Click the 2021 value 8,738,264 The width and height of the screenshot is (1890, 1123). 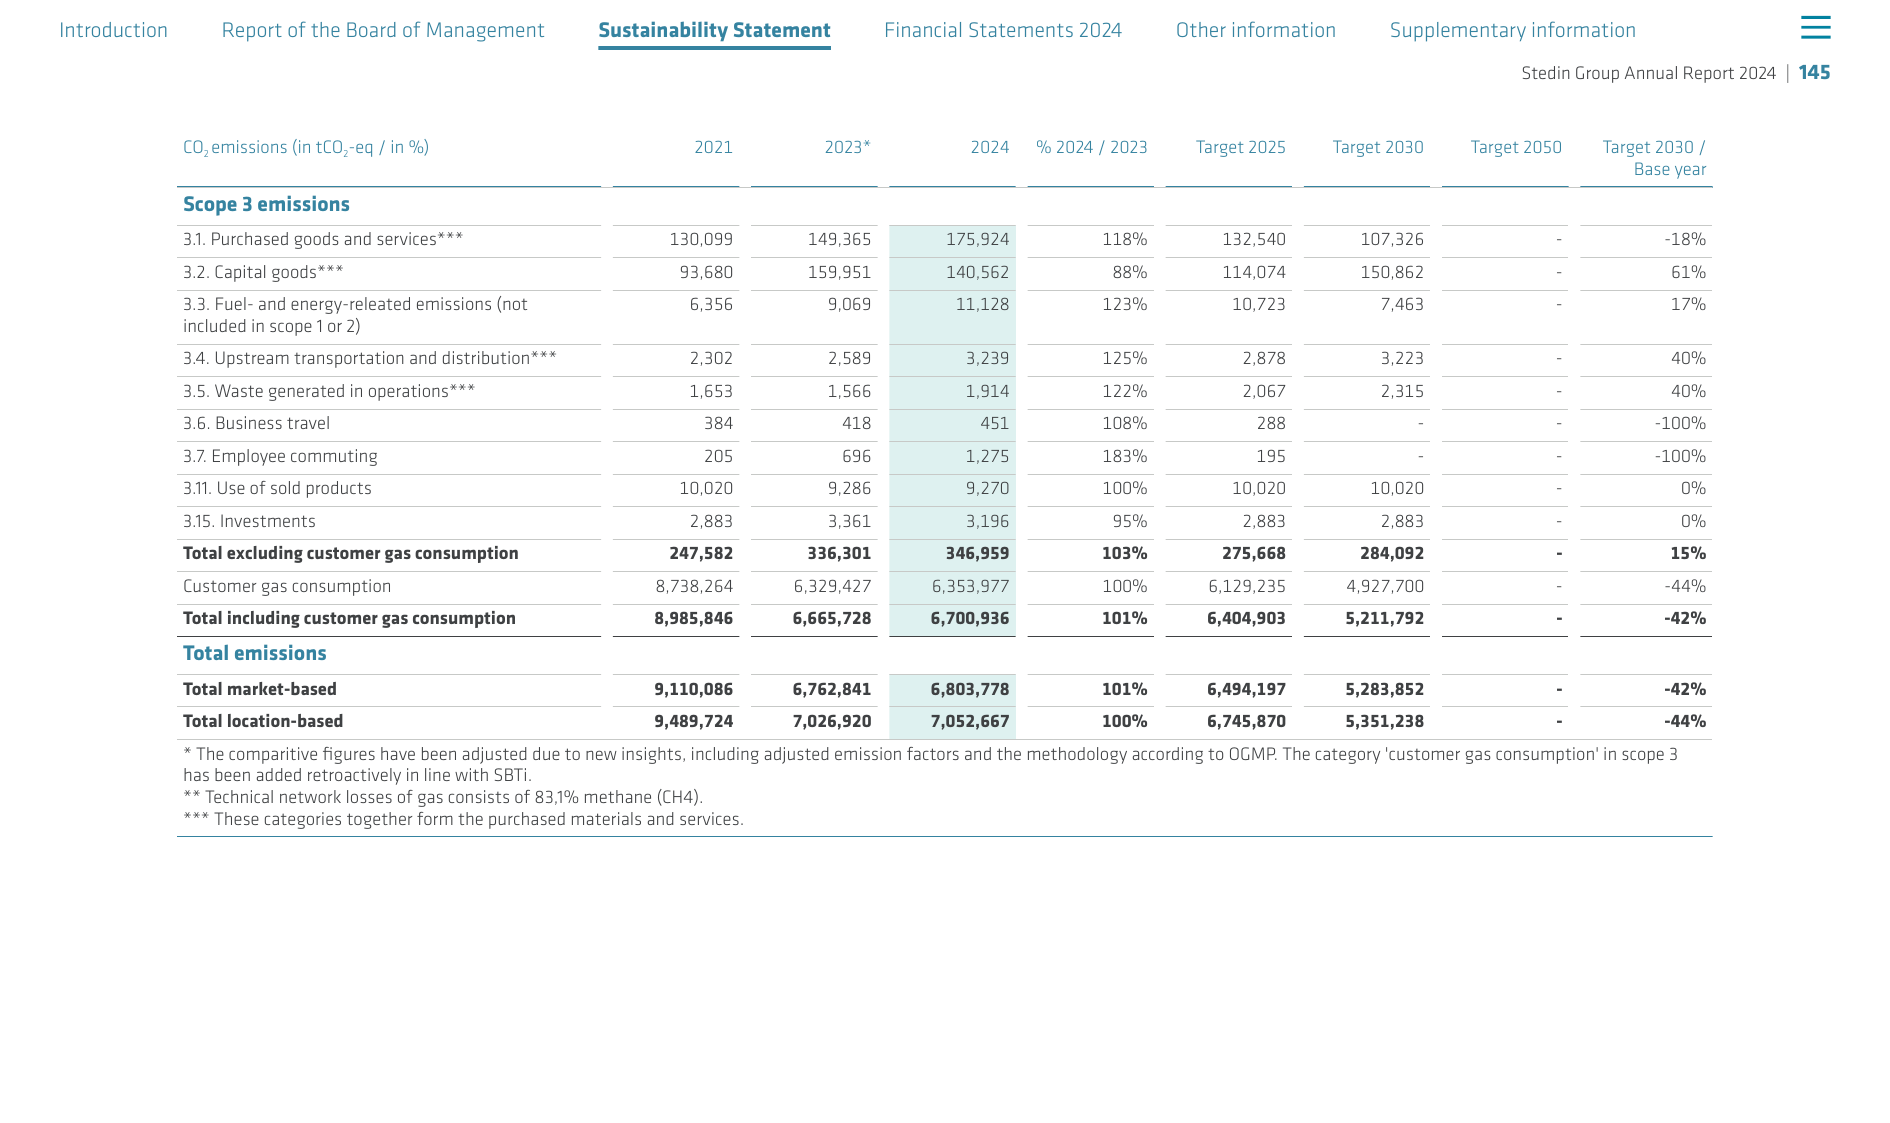point(694,586)
